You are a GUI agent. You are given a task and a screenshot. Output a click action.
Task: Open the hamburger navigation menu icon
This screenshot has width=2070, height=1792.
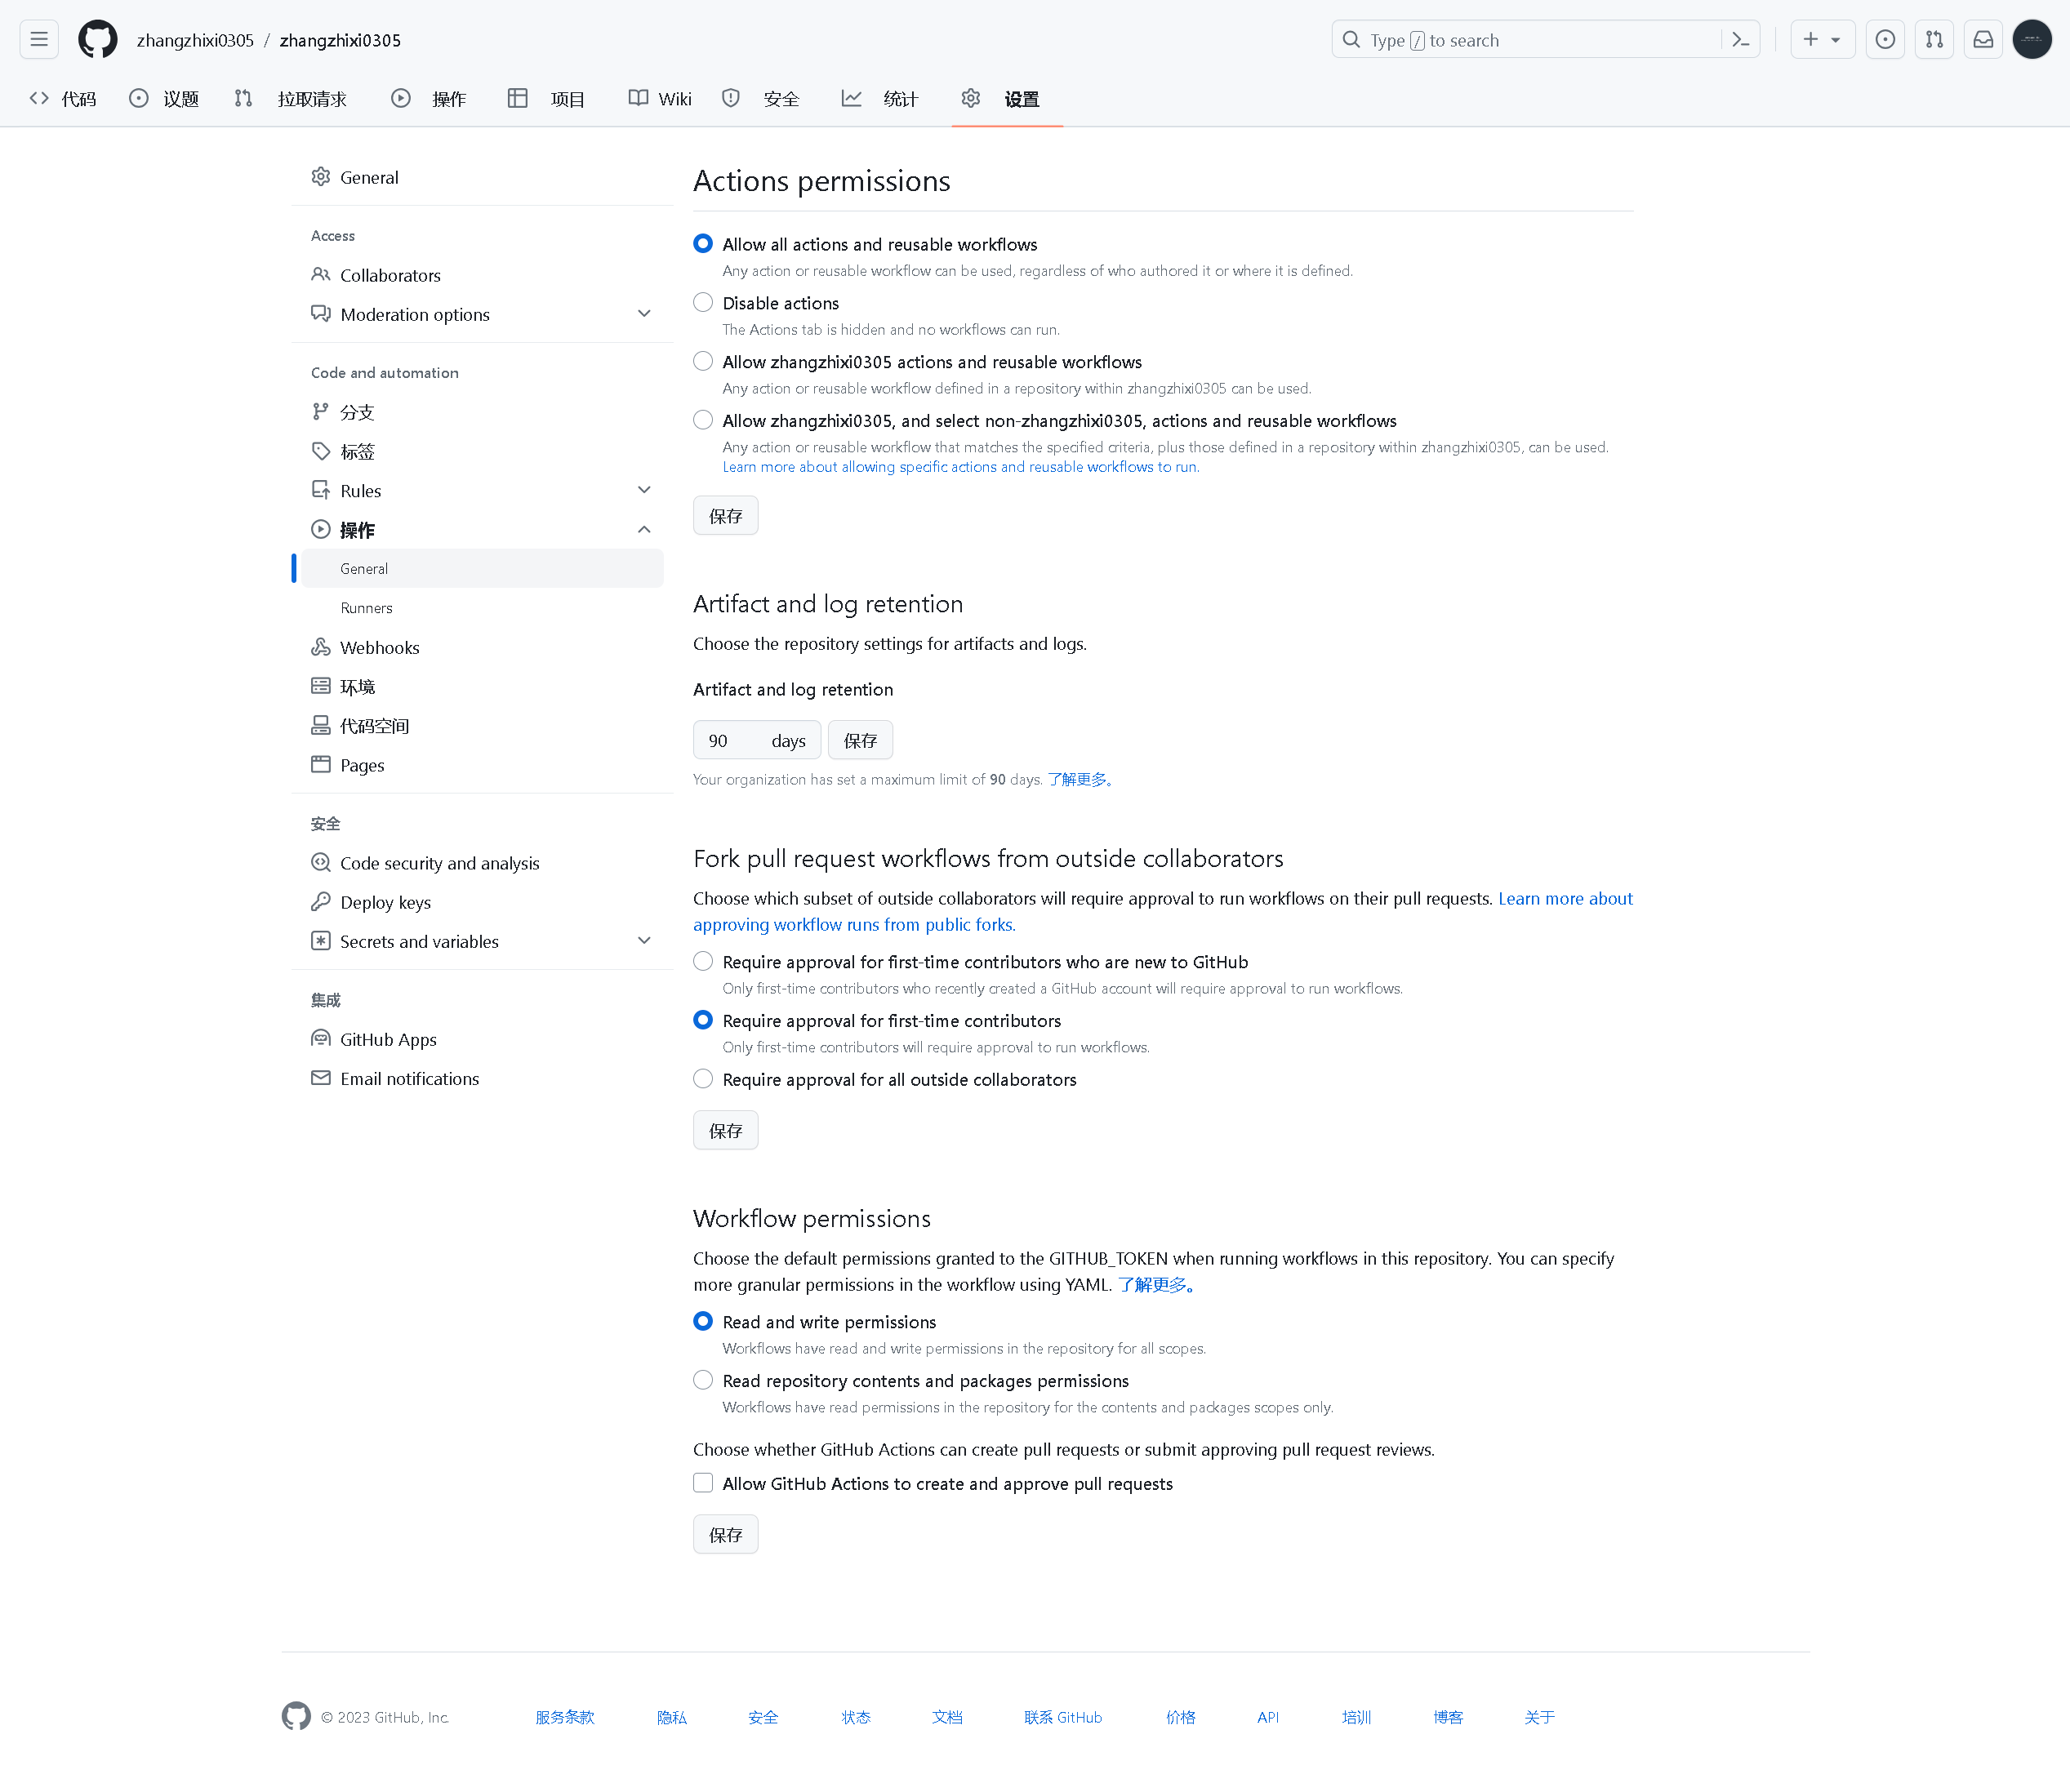(39, 40)
